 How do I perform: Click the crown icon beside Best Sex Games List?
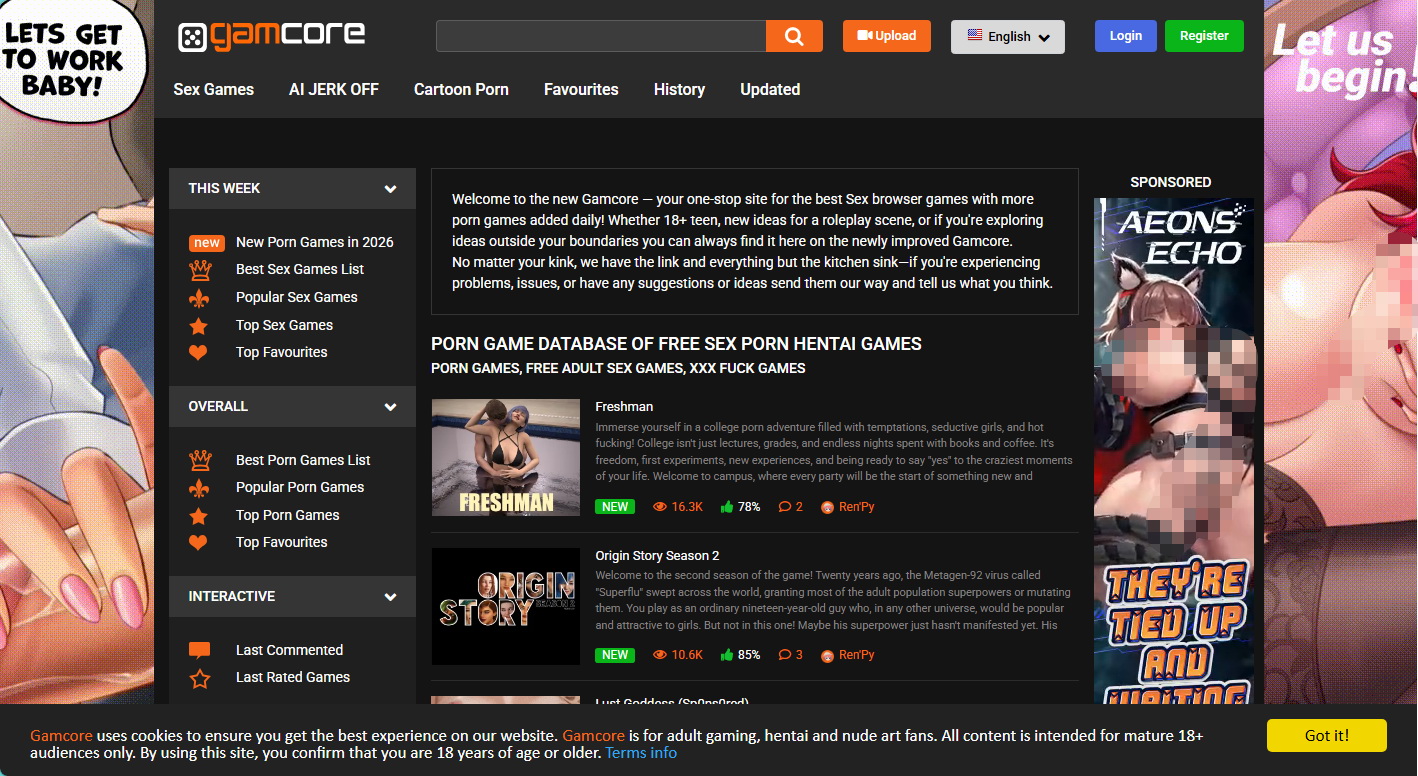(x=200, y=270)
